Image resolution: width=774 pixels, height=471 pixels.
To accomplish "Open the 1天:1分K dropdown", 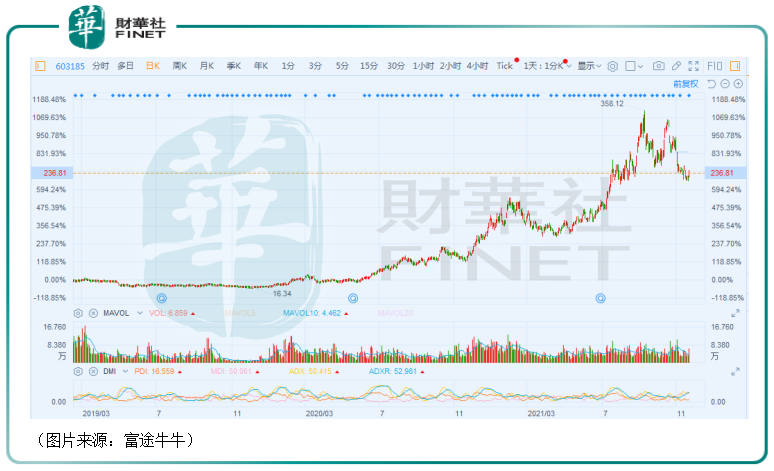I will [x=547, y=66].
